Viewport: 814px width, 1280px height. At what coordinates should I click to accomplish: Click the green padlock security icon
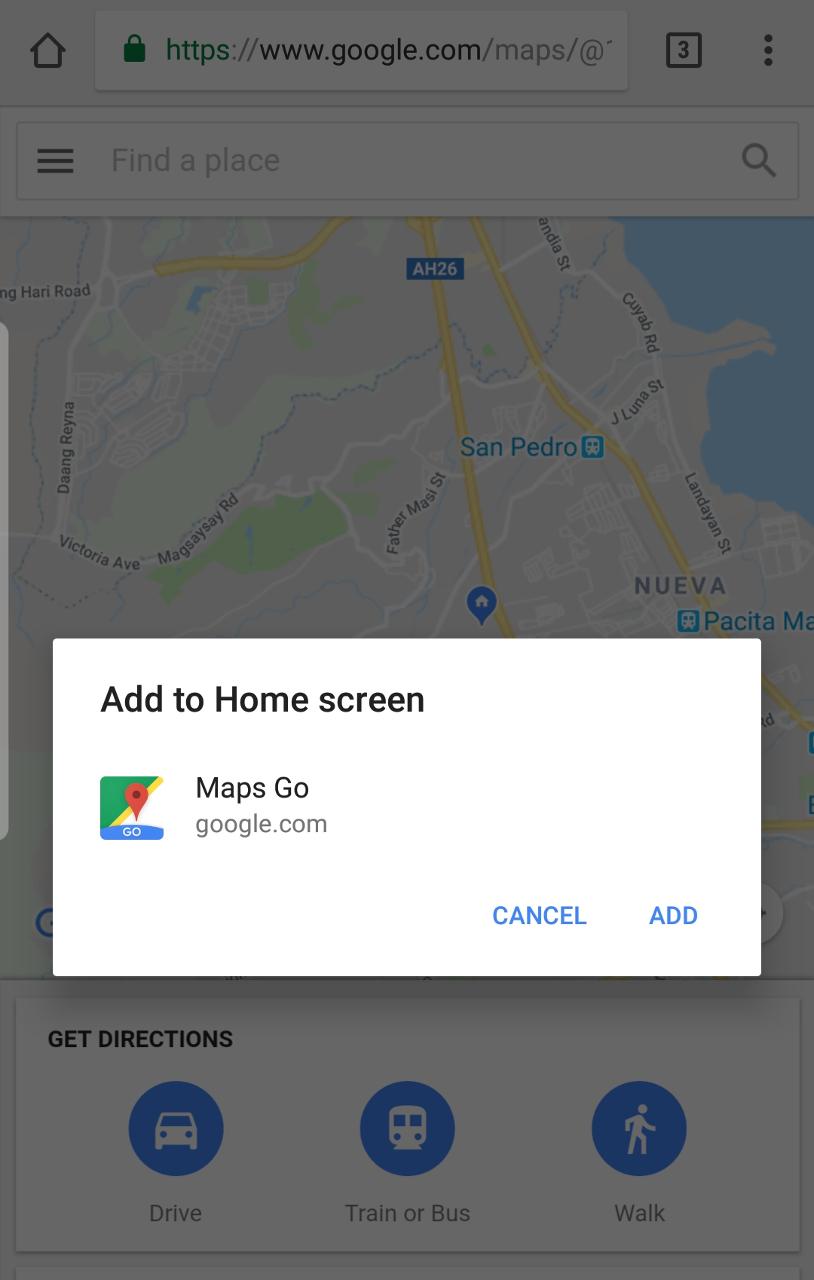click(x=134, y=49)
